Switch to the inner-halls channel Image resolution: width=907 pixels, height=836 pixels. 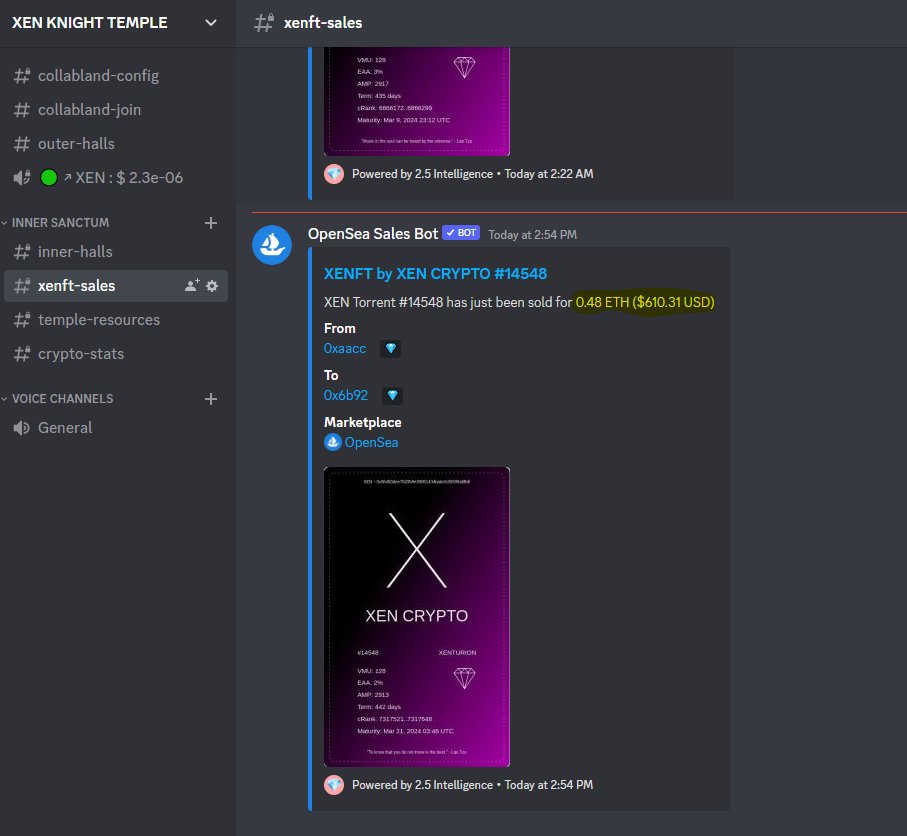75,251
